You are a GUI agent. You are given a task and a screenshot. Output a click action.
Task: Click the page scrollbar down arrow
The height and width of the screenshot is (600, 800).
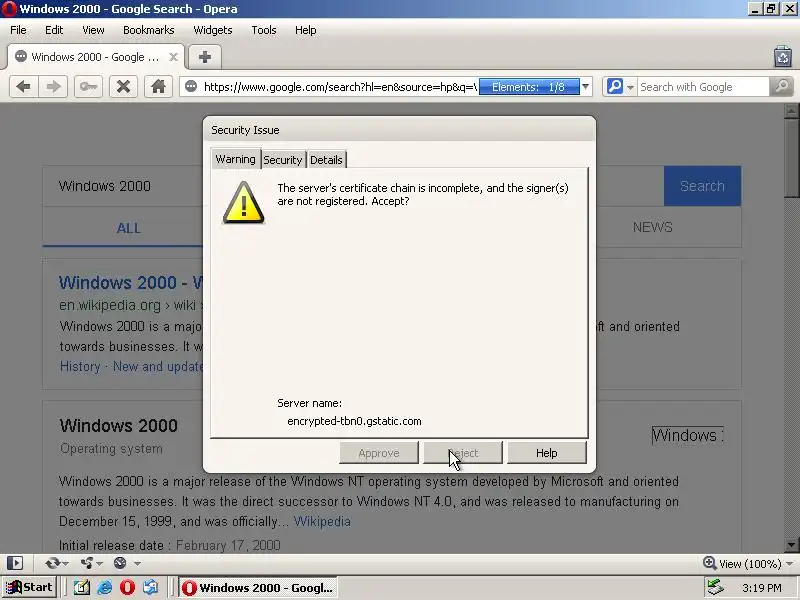791,544
